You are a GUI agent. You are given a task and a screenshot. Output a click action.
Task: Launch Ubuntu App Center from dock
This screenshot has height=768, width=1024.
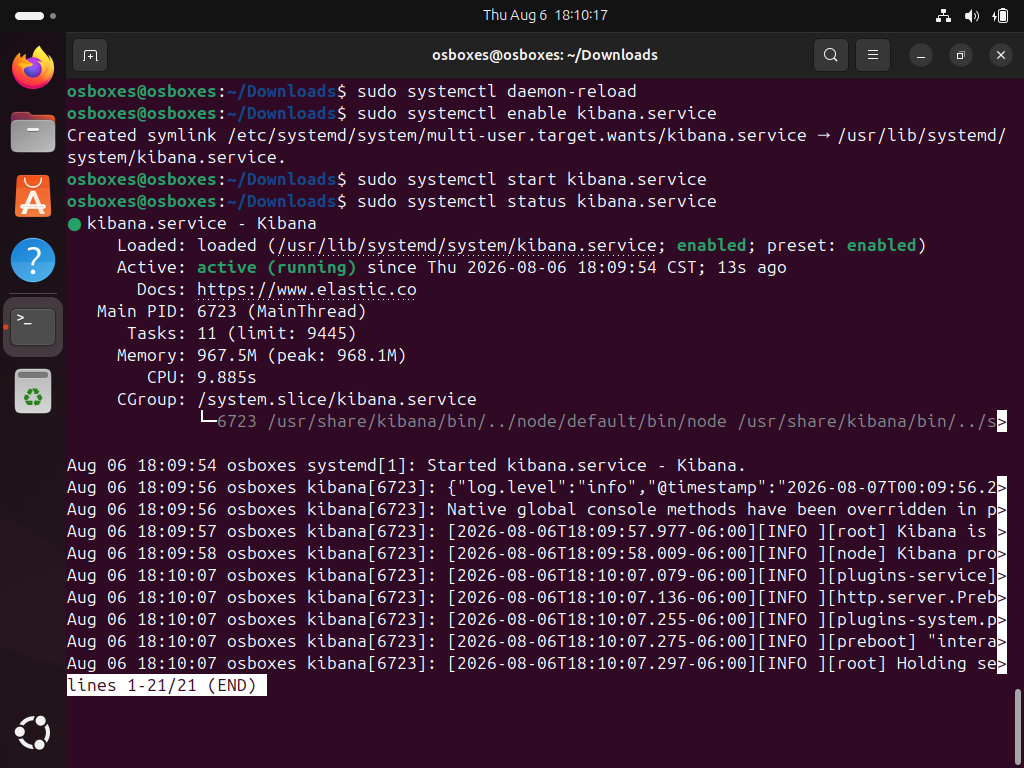point(33,196)
